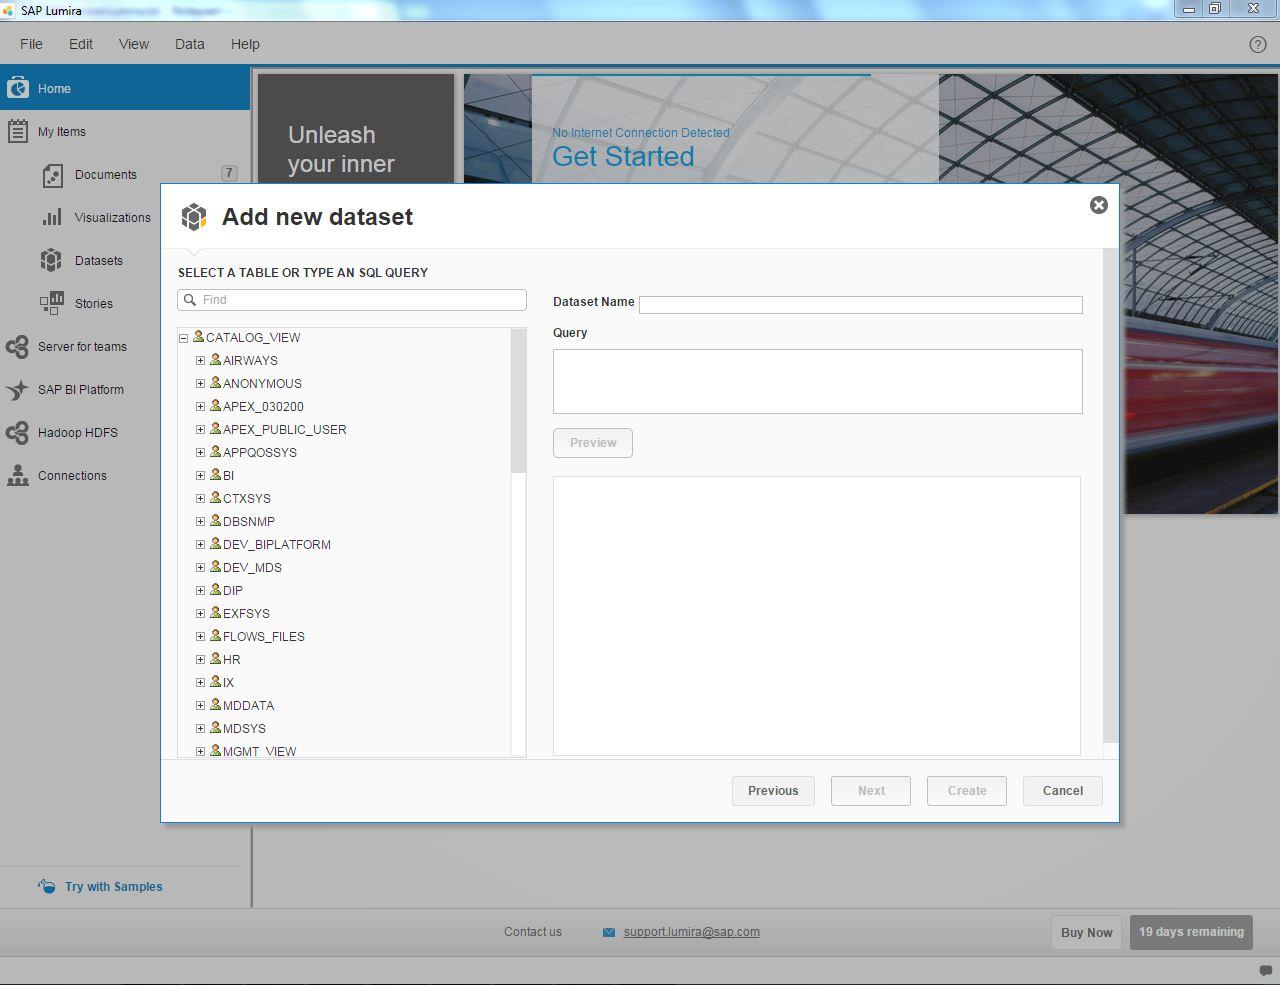Image resolution: width=1280 pixels, height=985 pixels.
Task: Click the Next button
Action: 871,791
